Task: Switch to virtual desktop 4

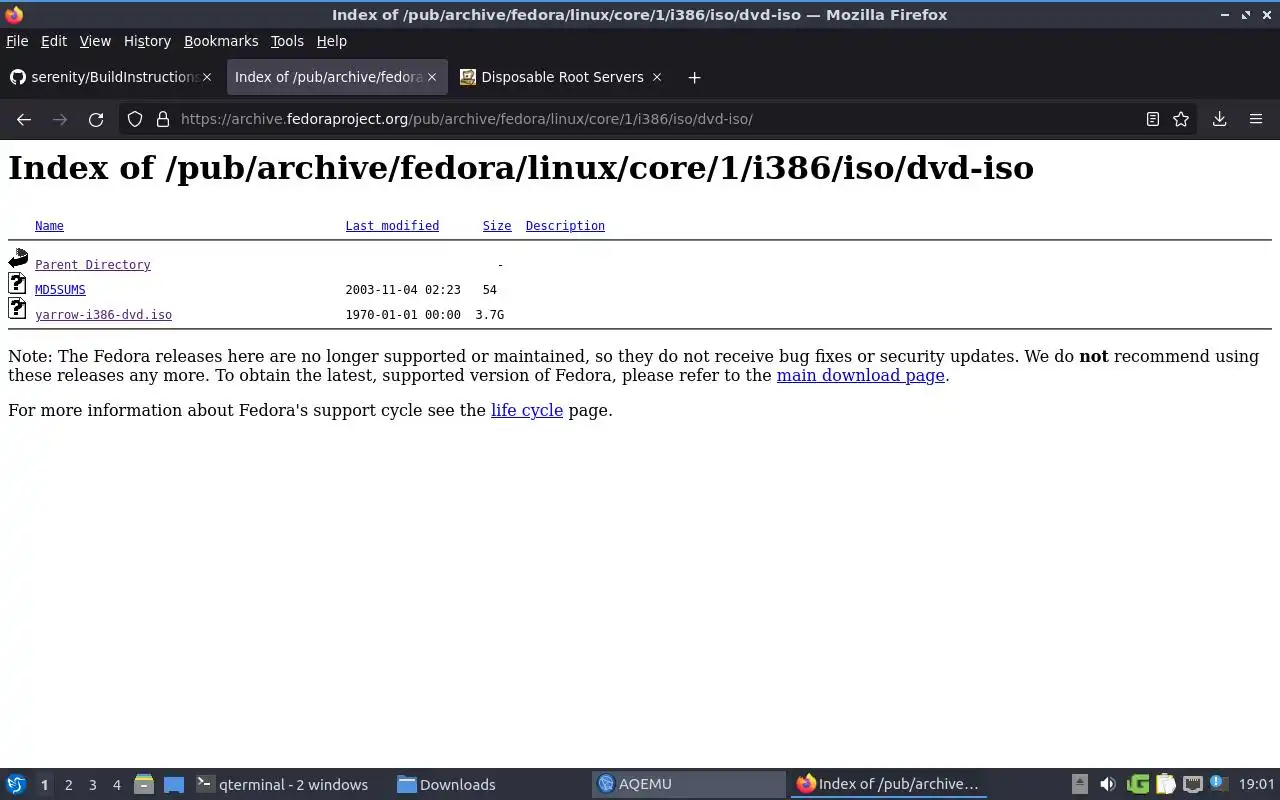Action: coord(116,785)
